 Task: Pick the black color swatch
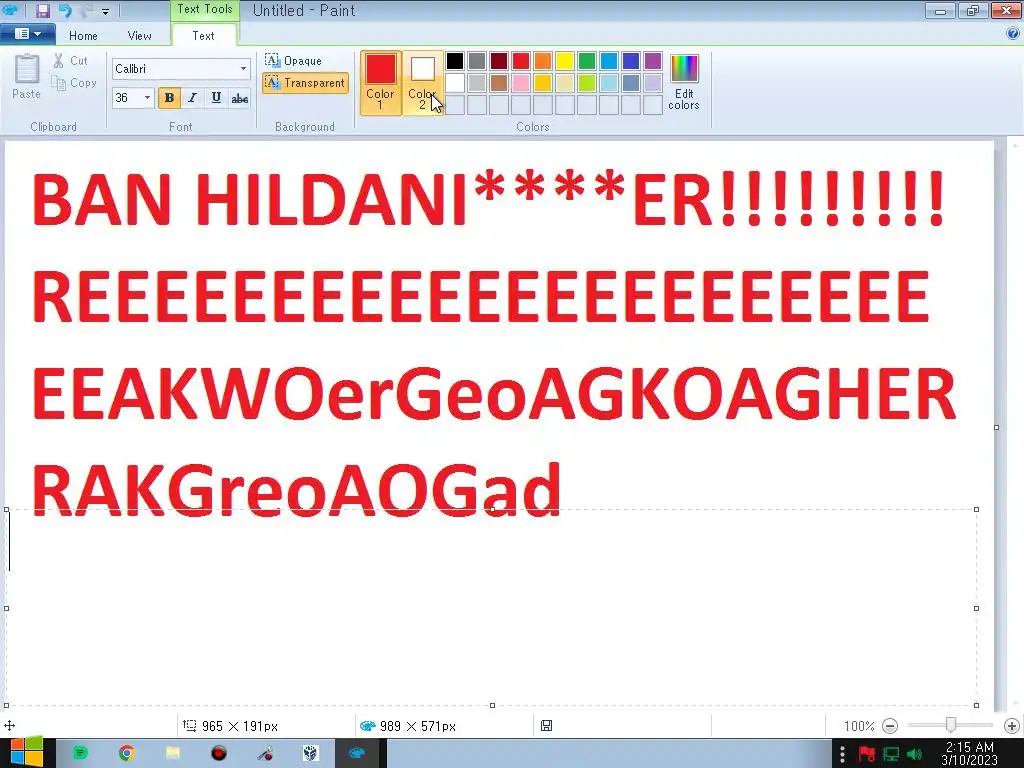coord(455,61)
